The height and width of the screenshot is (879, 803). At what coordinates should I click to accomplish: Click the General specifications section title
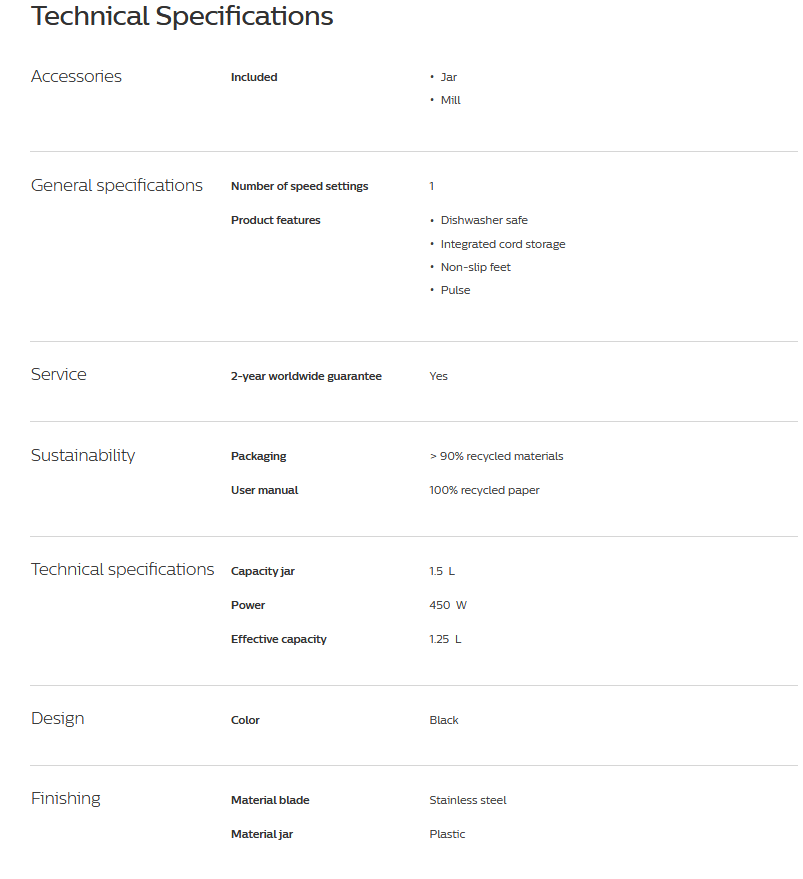pos(116,186)
